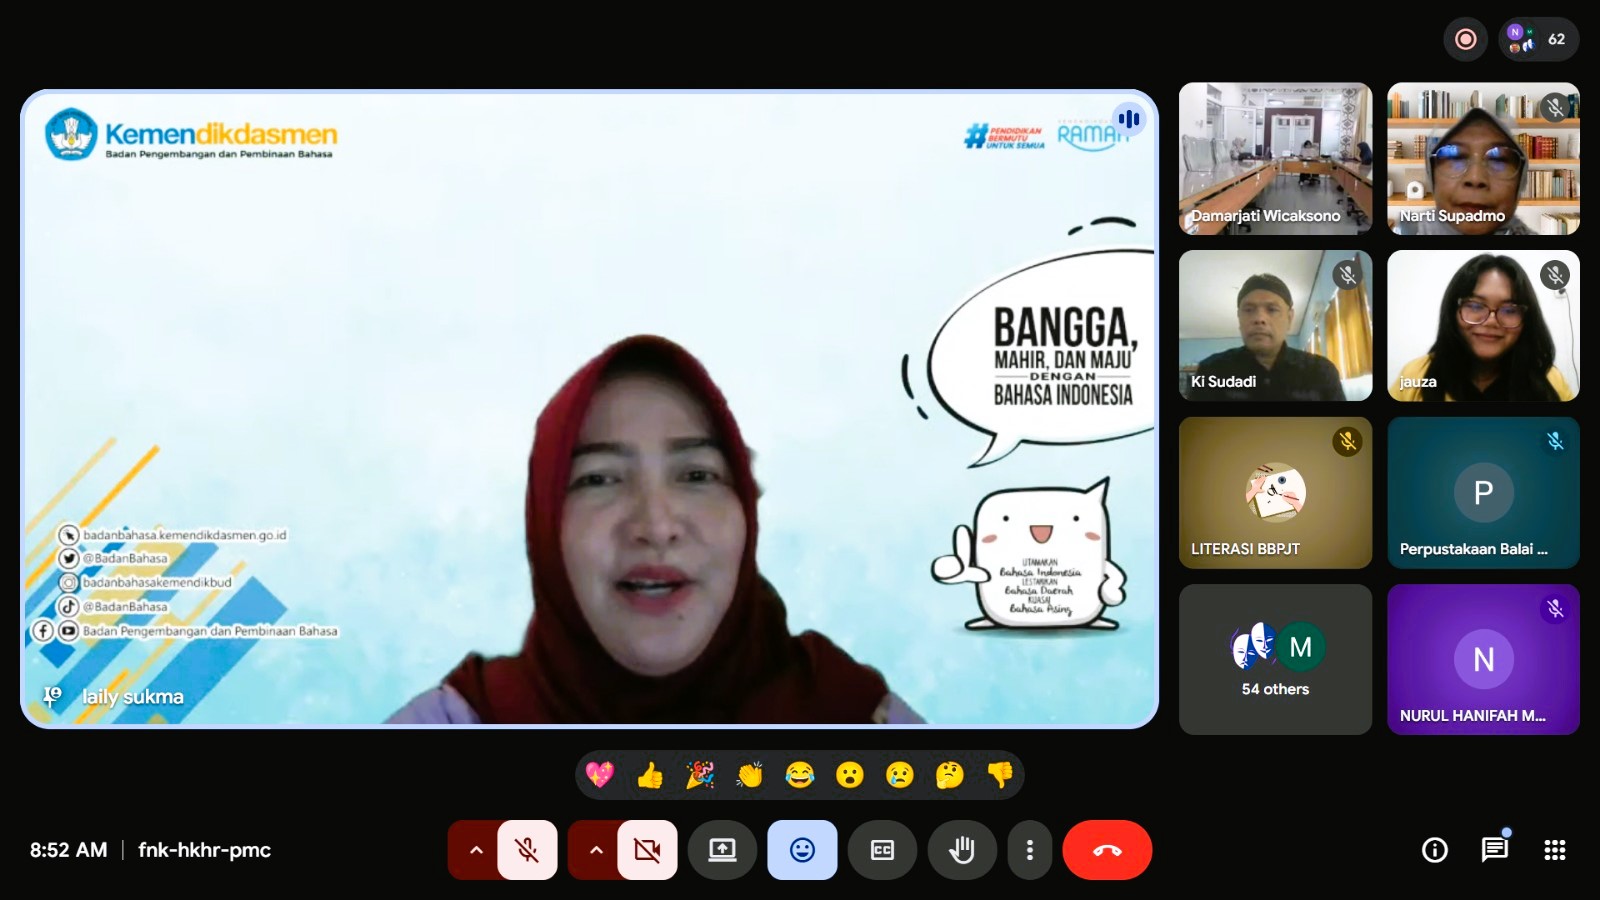Send the thumbs up reaction
This screenshot has width=1600, height=900.
(x=650, y=775)
